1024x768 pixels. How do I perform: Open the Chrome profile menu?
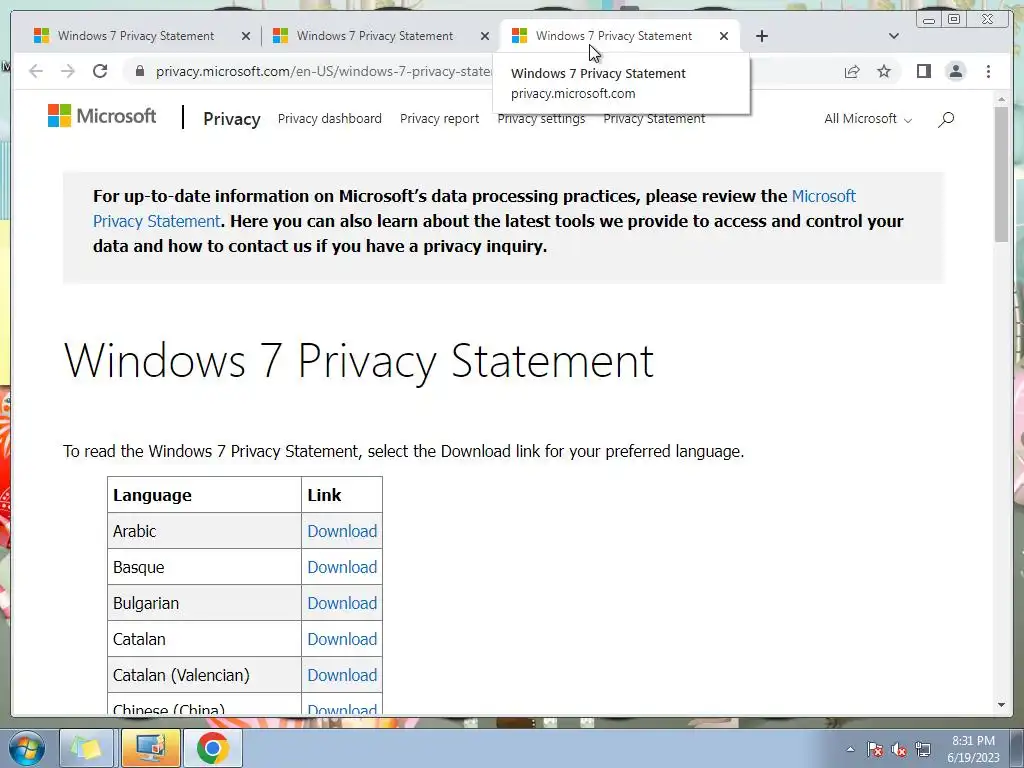pos(955,71)
